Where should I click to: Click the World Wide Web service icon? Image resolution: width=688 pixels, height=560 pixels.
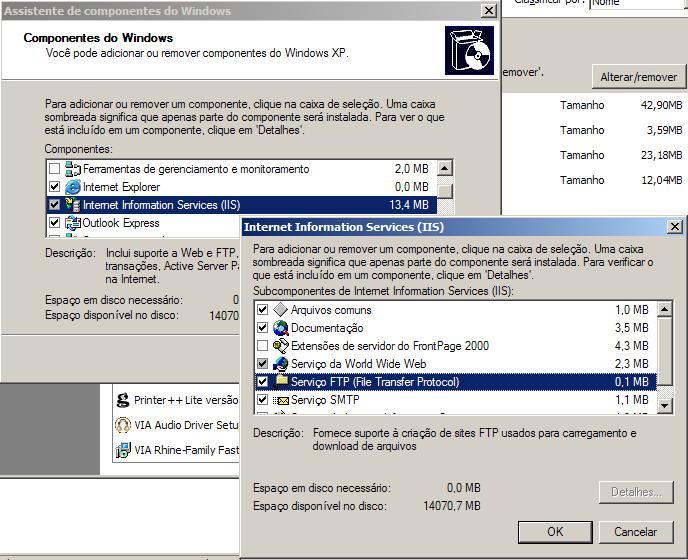(280, 364)
